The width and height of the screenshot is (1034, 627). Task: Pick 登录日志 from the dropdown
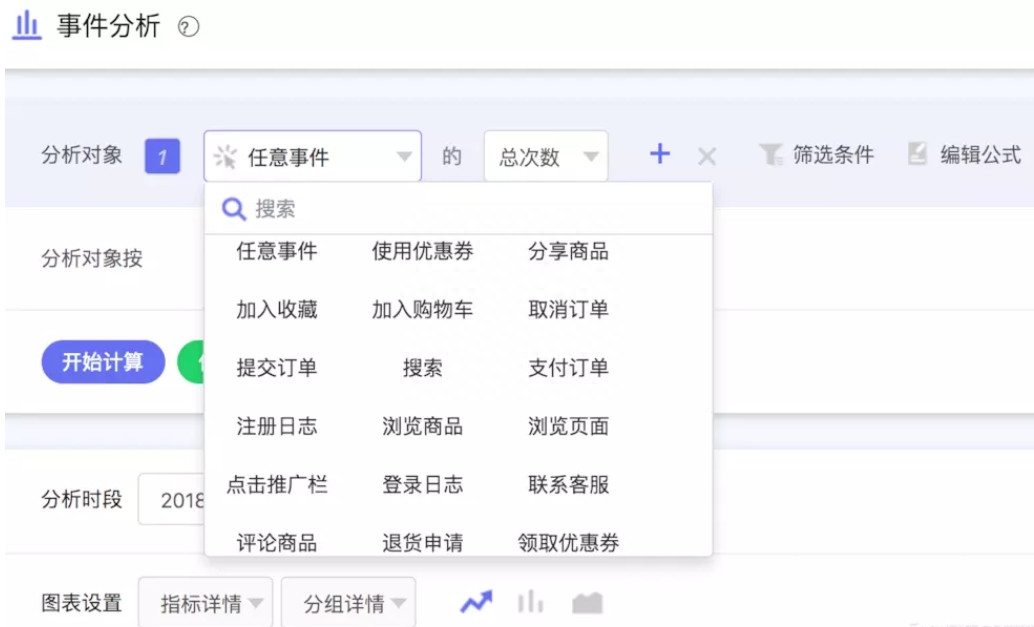(423, 485)
